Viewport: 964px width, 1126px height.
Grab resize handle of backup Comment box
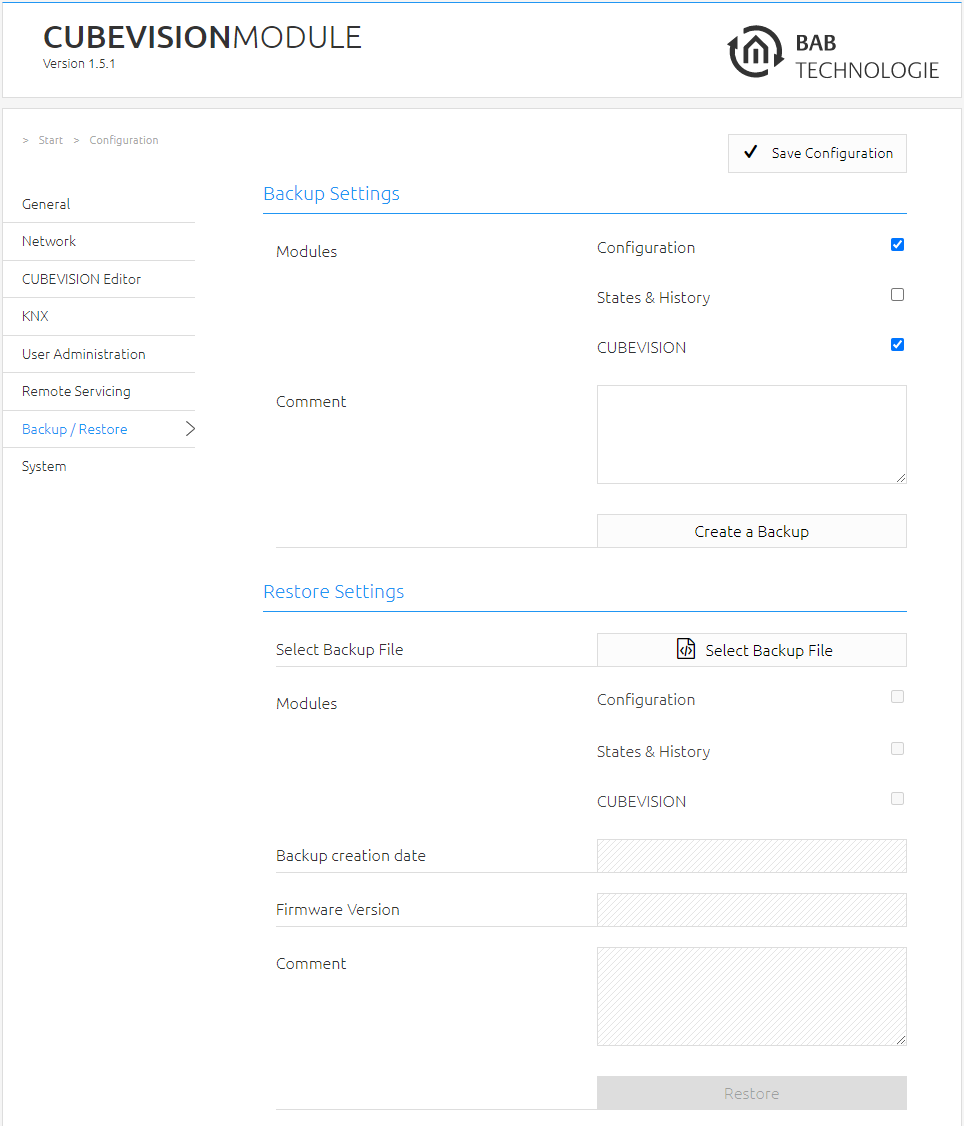[901, 478]
